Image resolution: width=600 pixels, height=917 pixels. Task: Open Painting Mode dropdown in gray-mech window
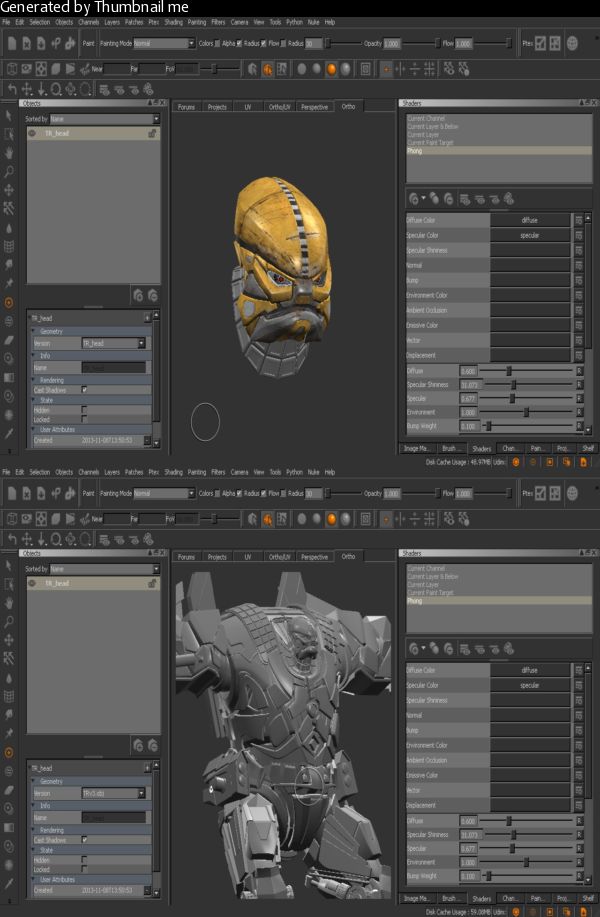[164, 493]
